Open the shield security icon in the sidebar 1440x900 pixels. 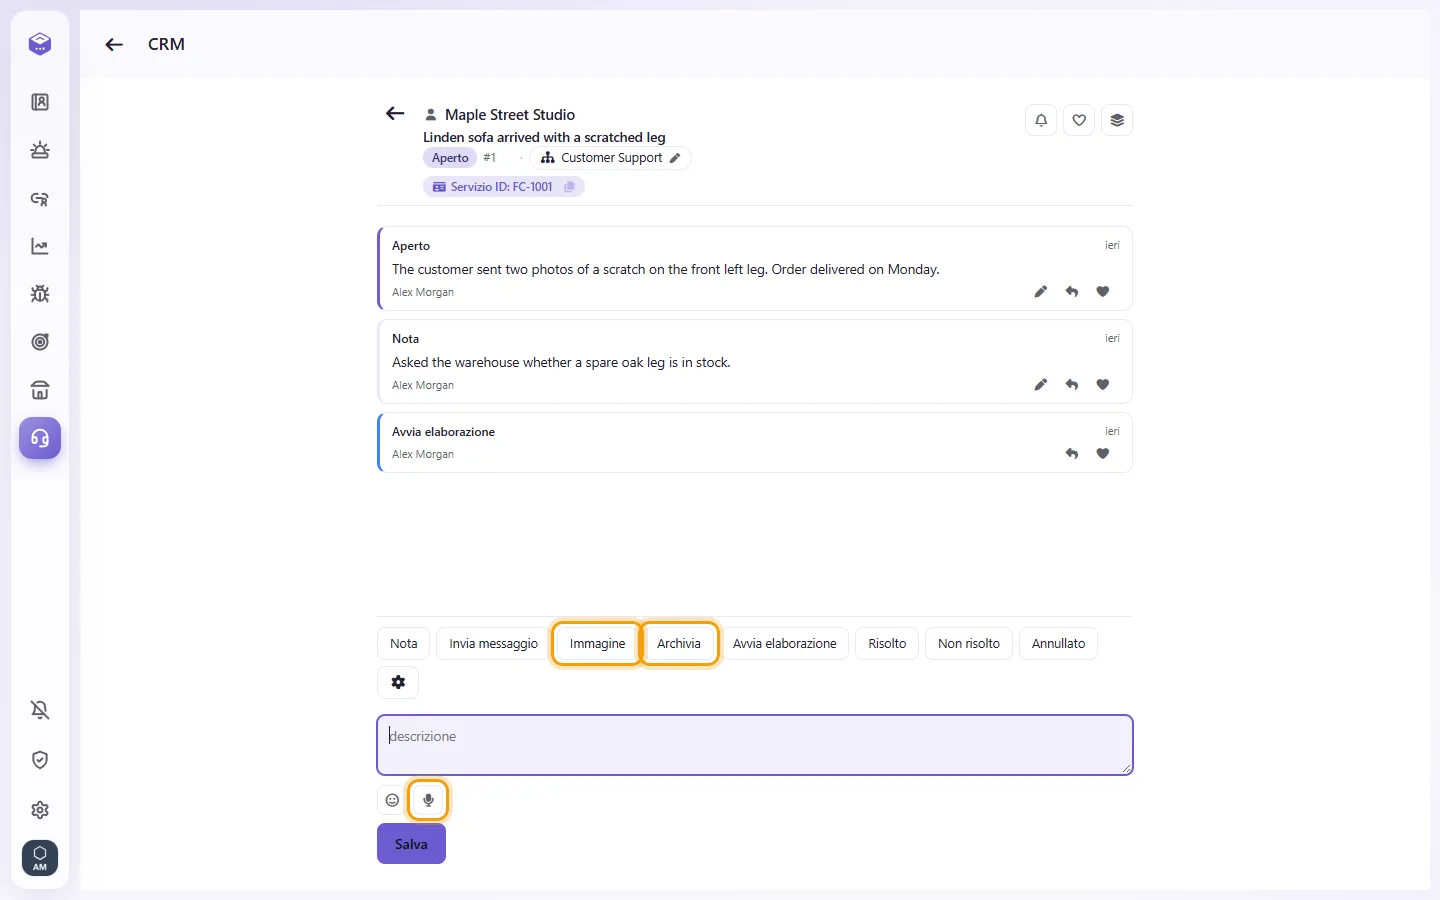(x=40, y=760)
